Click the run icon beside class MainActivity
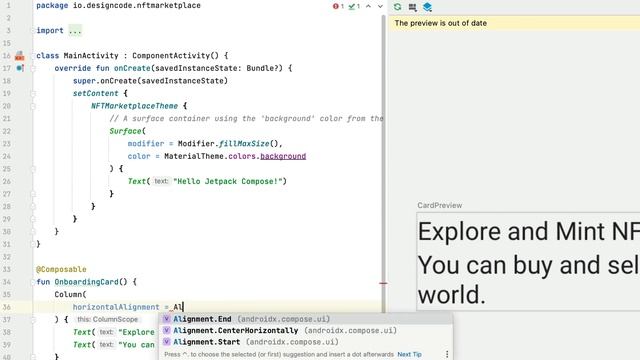This screenshot has height=360, width=640. click(20, 56)
